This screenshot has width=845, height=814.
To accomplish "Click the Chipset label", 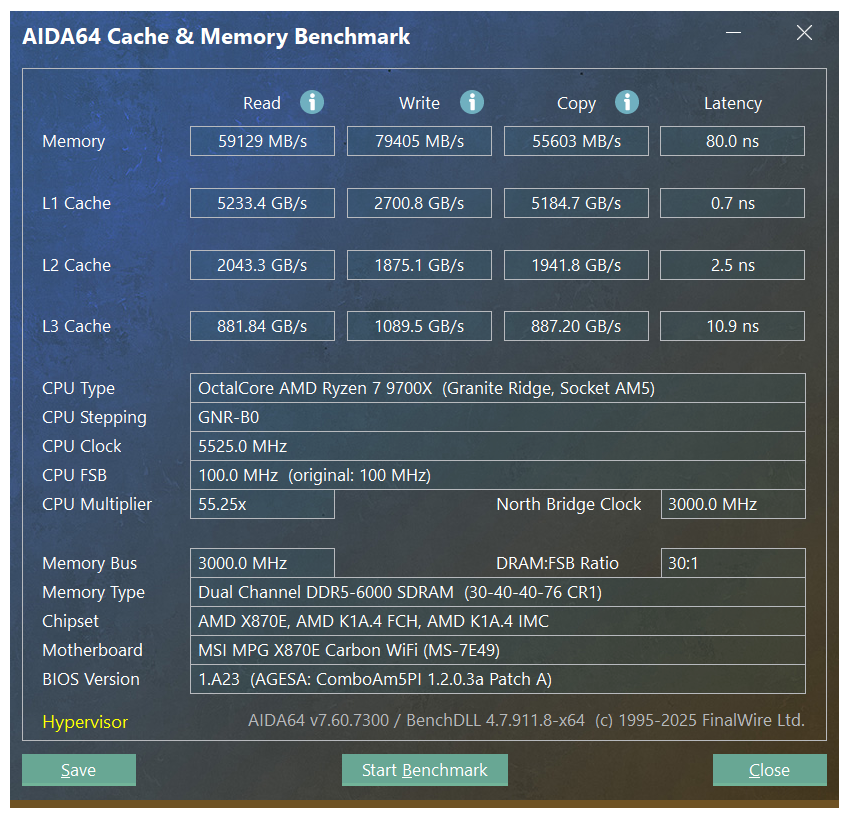I will click(71, 622).
